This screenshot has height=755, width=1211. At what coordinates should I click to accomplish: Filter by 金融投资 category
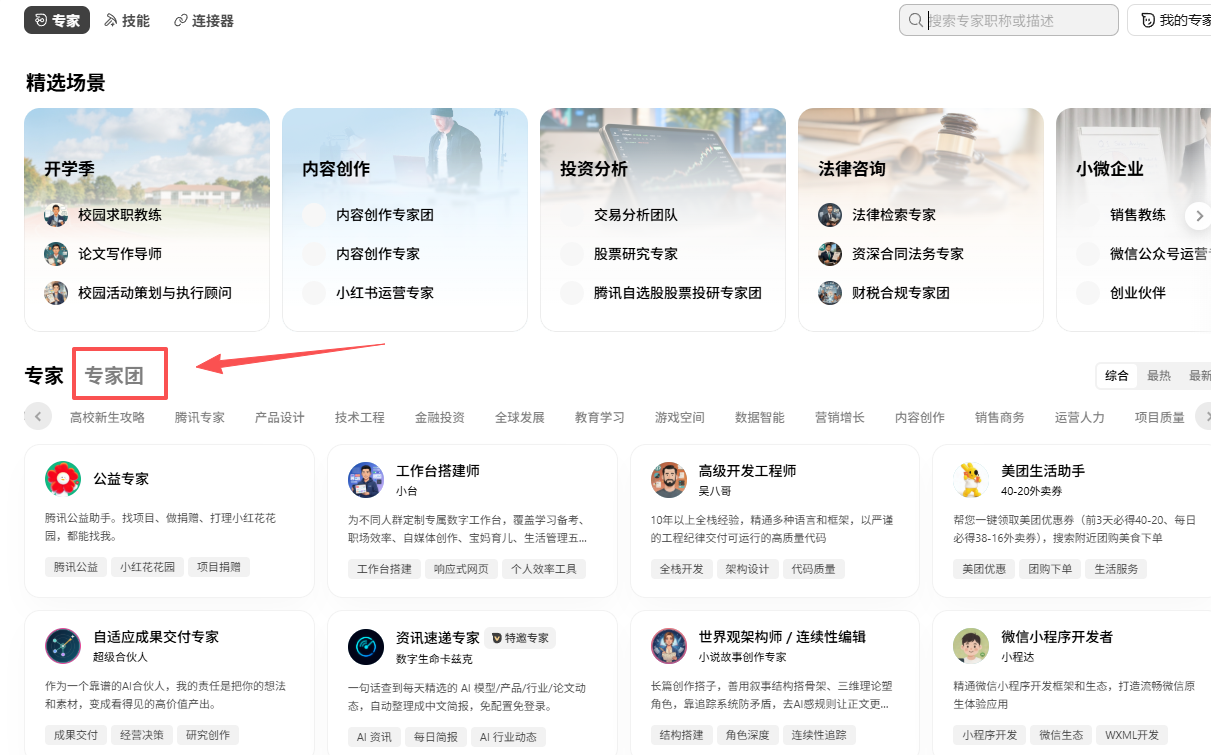(440, 417)
